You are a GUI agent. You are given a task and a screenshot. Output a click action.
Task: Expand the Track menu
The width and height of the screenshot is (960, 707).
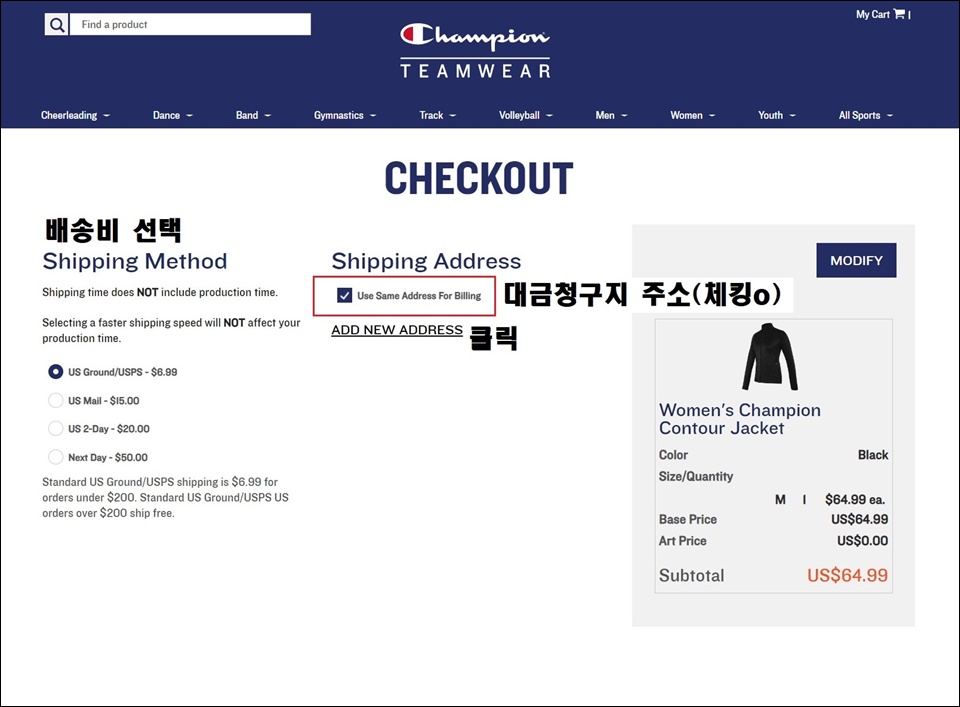point(438,115)
